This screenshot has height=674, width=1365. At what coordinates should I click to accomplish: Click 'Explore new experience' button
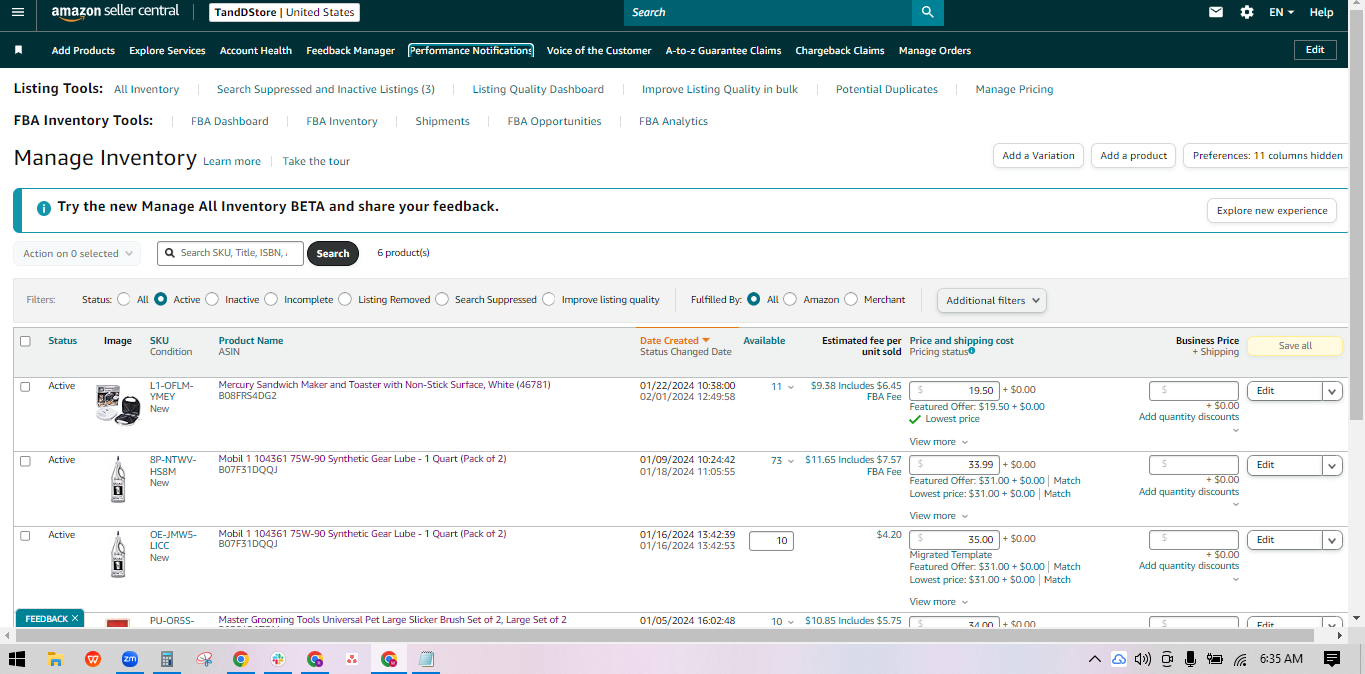point(1272,211)
